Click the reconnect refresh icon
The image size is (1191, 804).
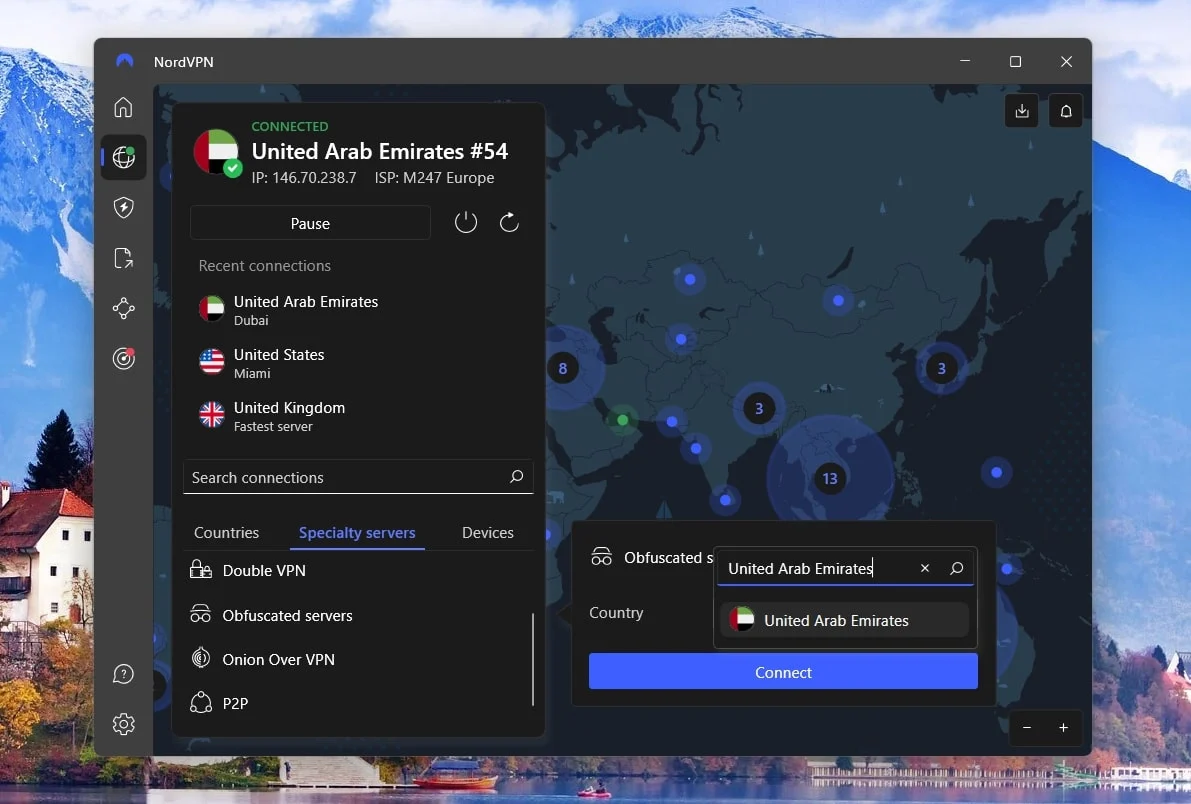pyautogui.click(x=509, y=223)
